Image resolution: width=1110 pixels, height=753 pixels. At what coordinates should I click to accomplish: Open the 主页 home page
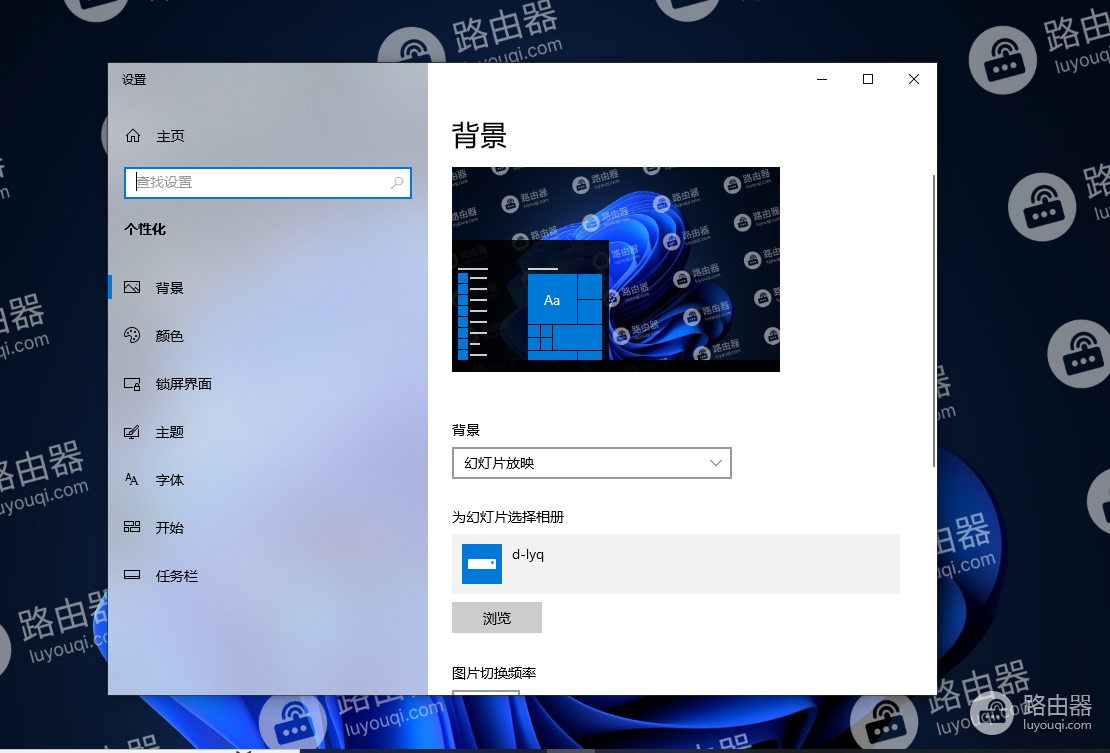coord(268,136)
